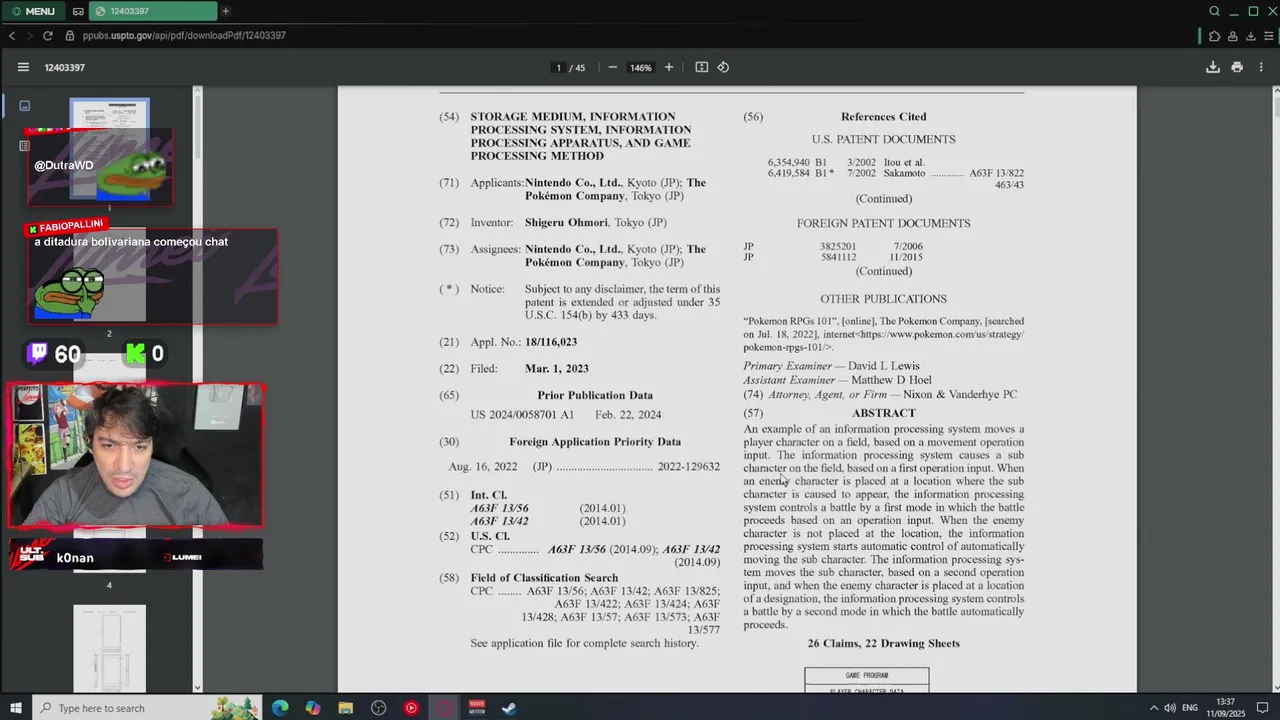Open the browser downloads icon
This screenshot has height=720, width=1280.
(x=1250, y=36)
